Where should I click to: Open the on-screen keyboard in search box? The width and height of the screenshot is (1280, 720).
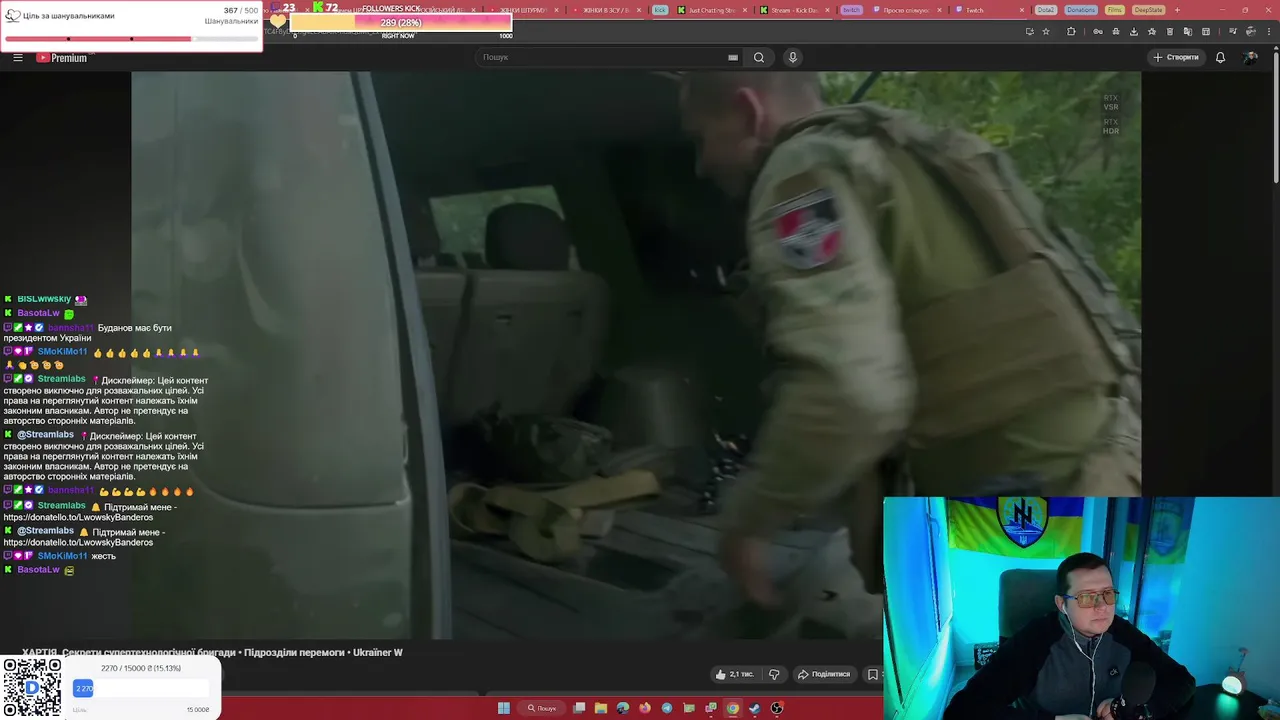tap(733, 57)
